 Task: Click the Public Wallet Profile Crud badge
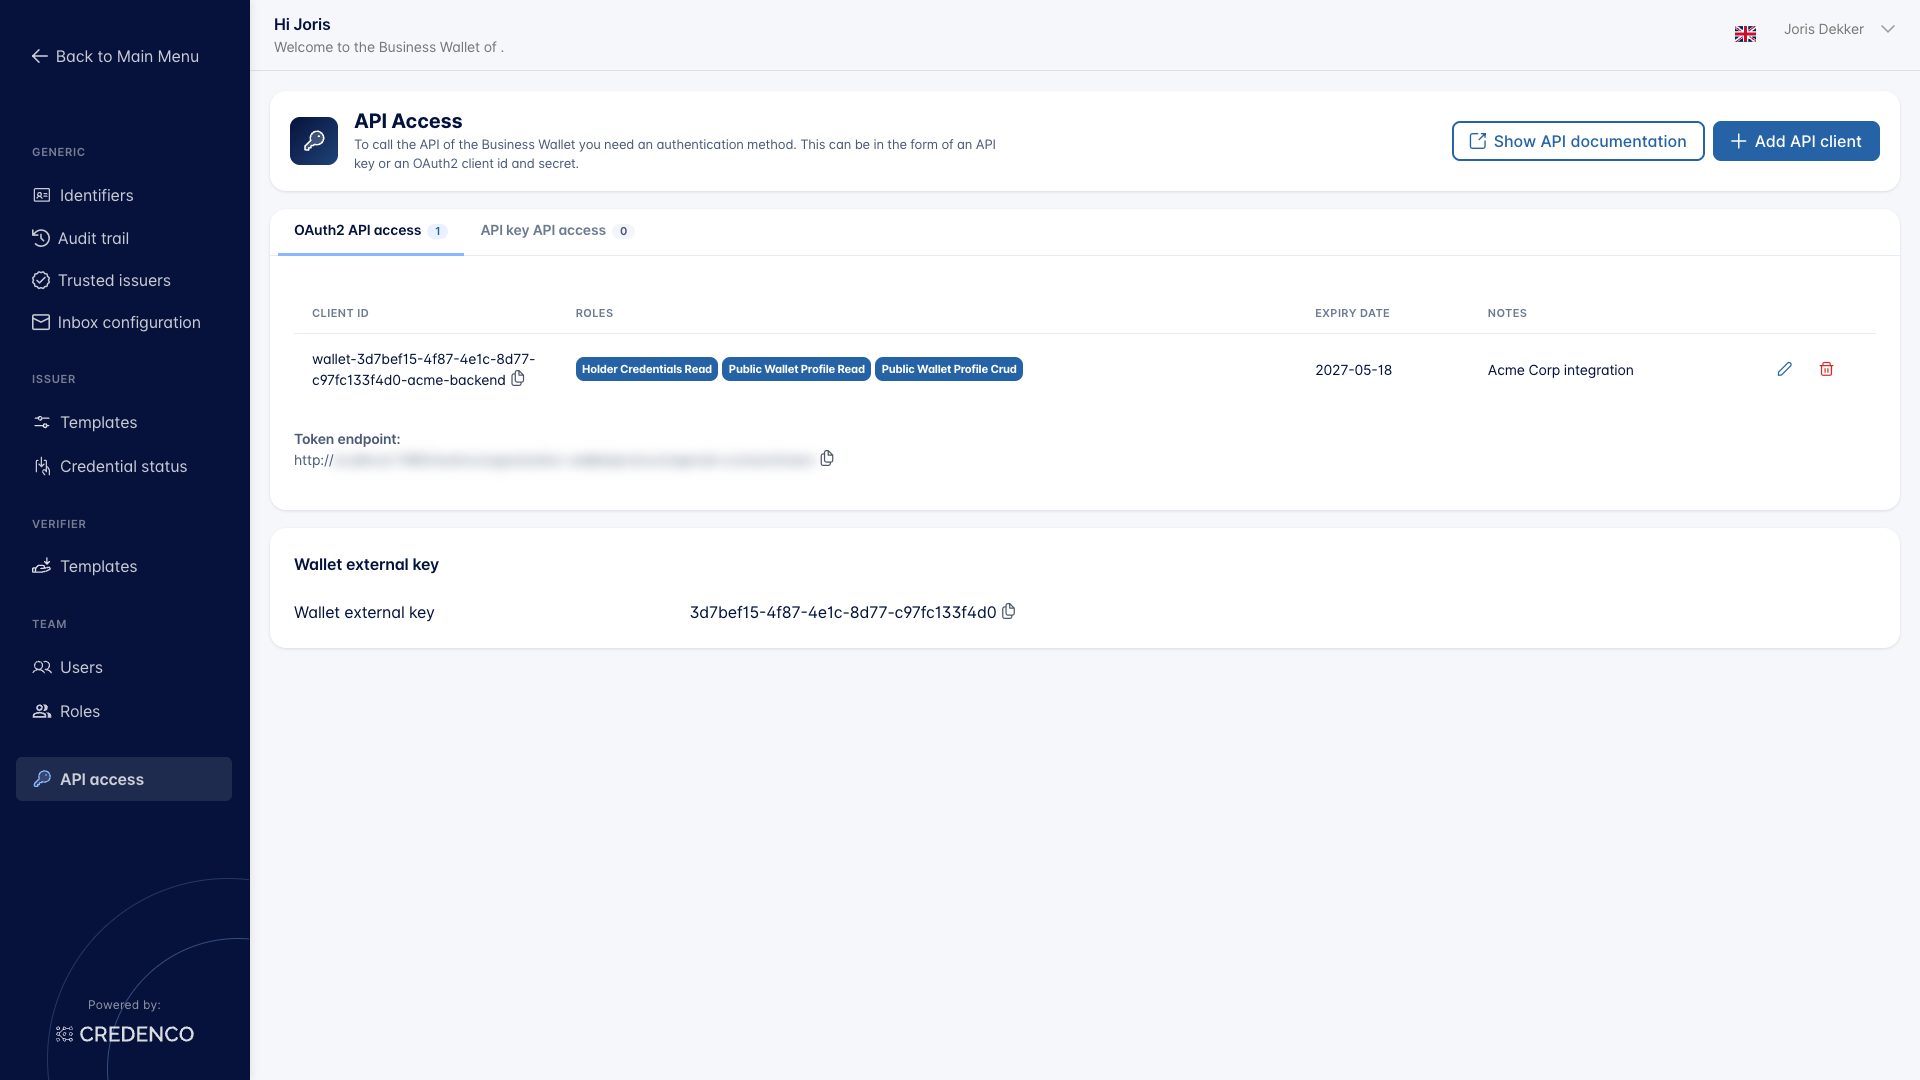point(948,369)
